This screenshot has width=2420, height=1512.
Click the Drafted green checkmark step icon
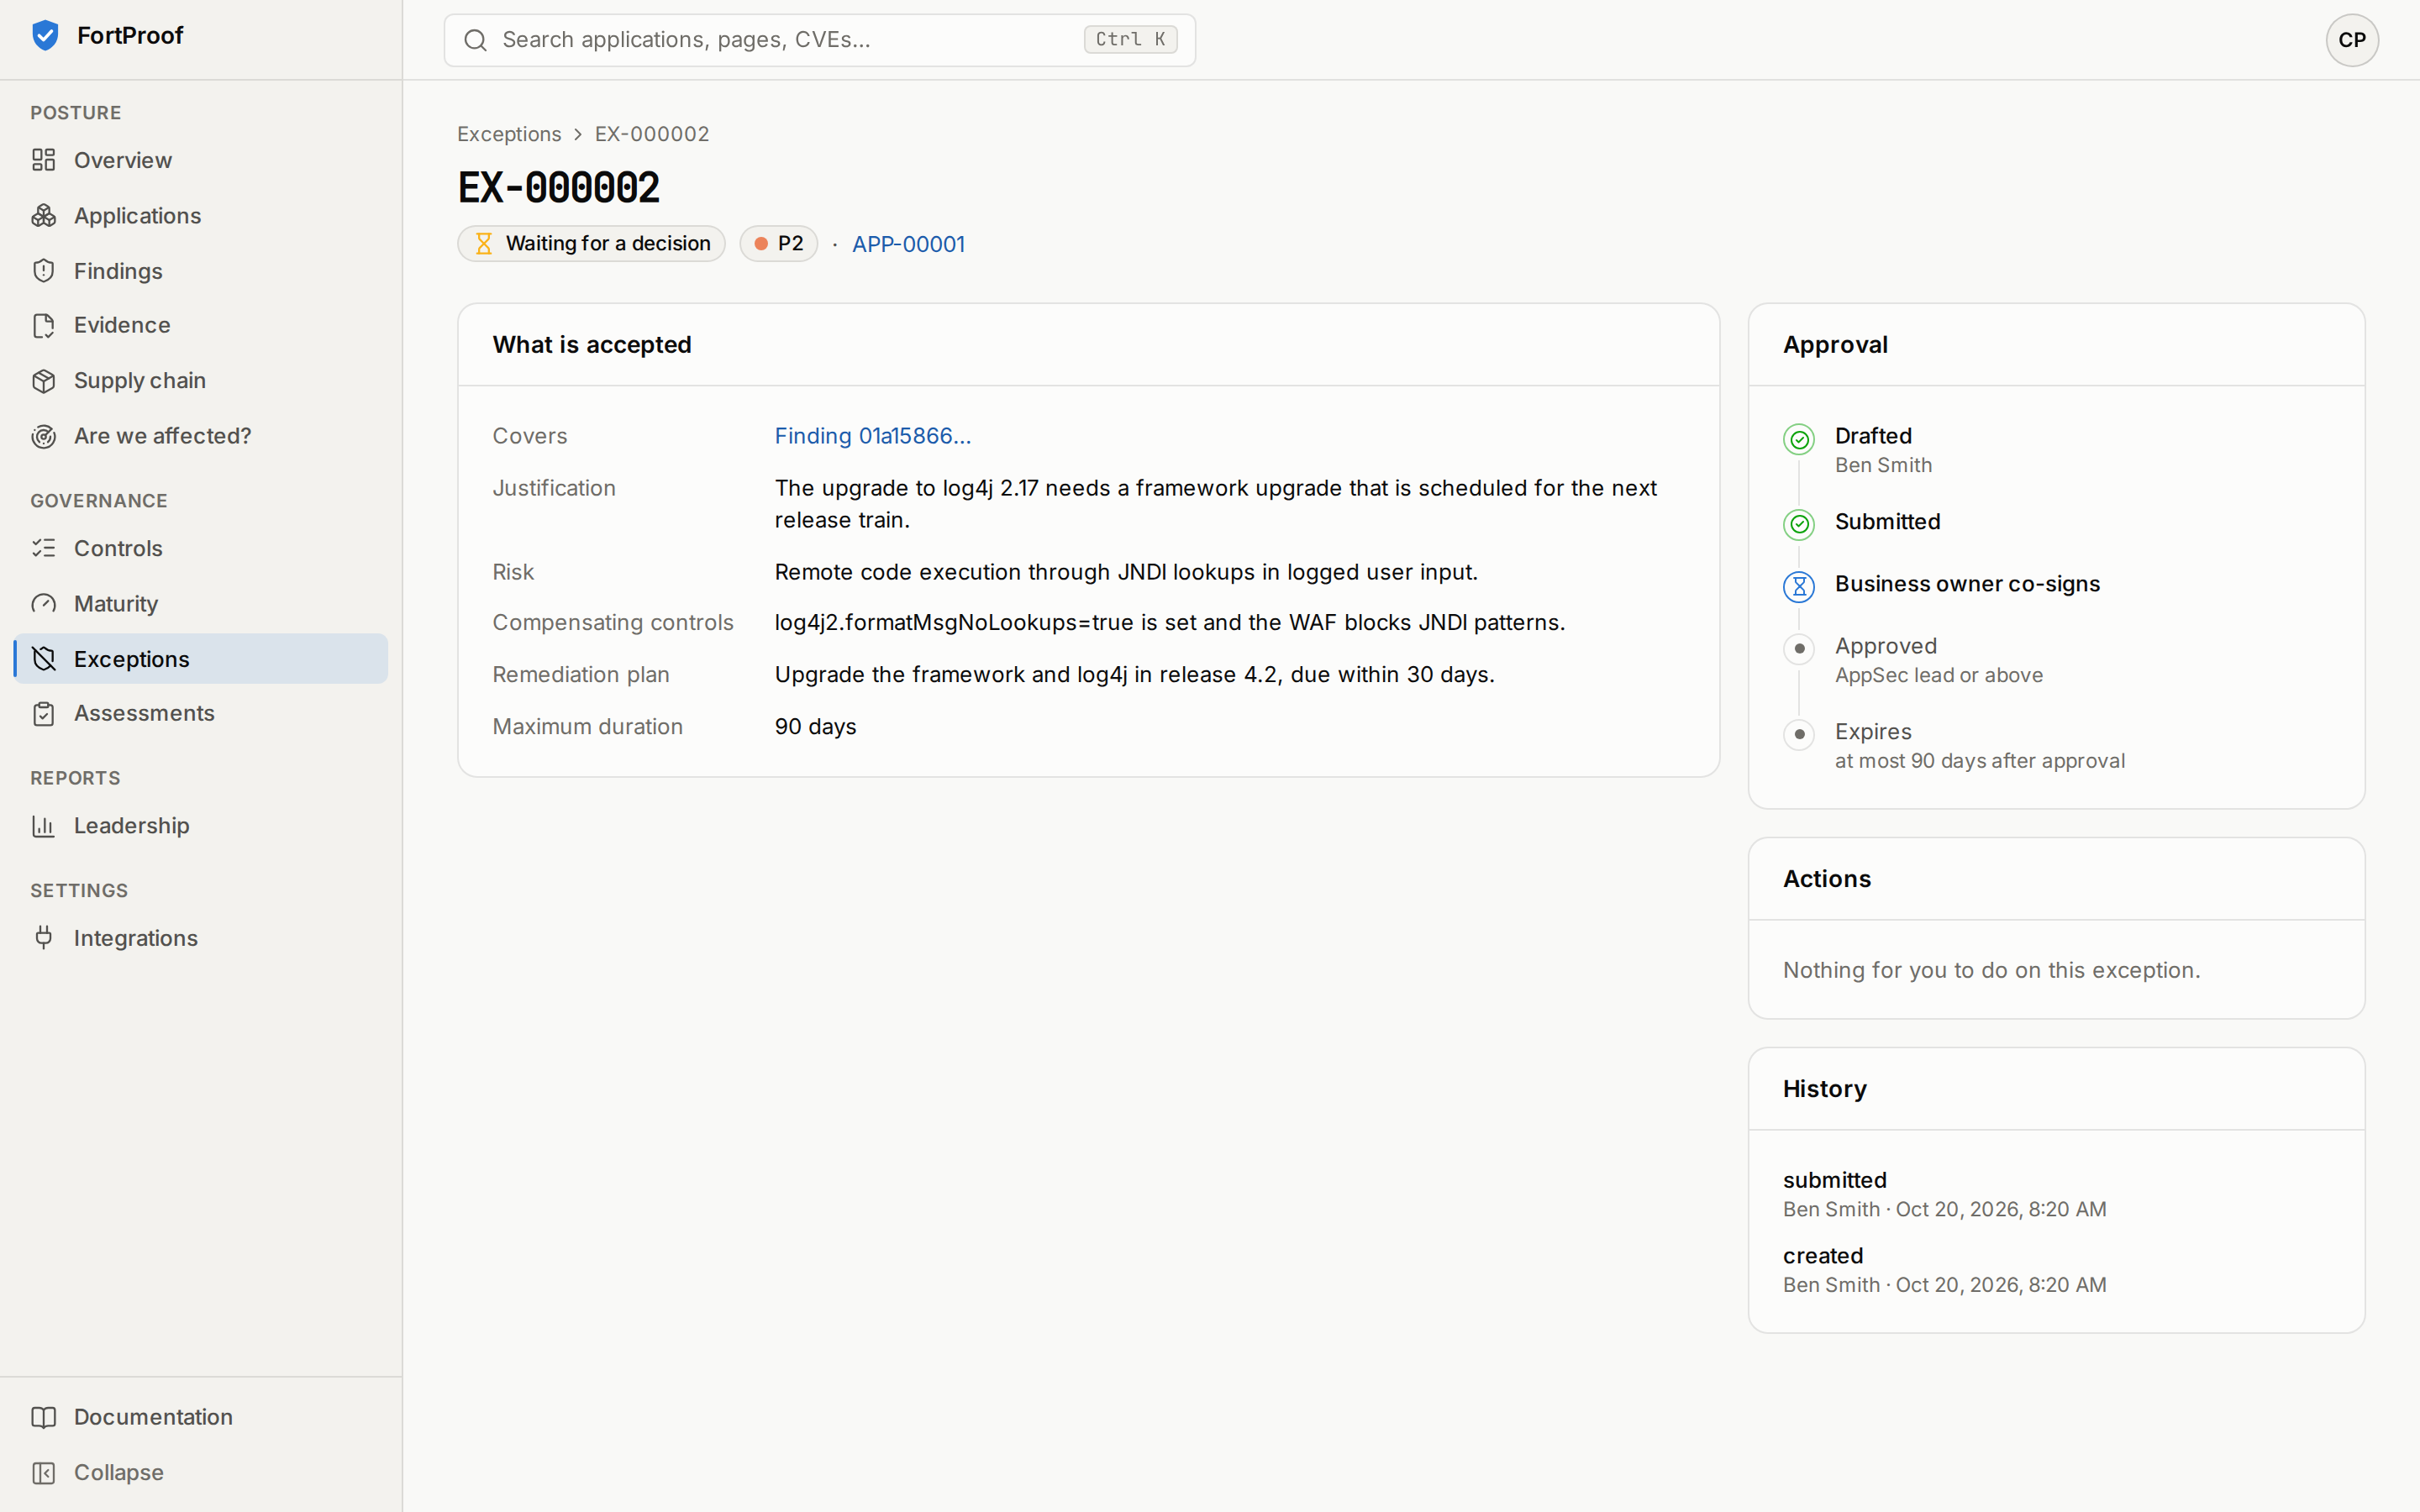(x=1799, y=439)
